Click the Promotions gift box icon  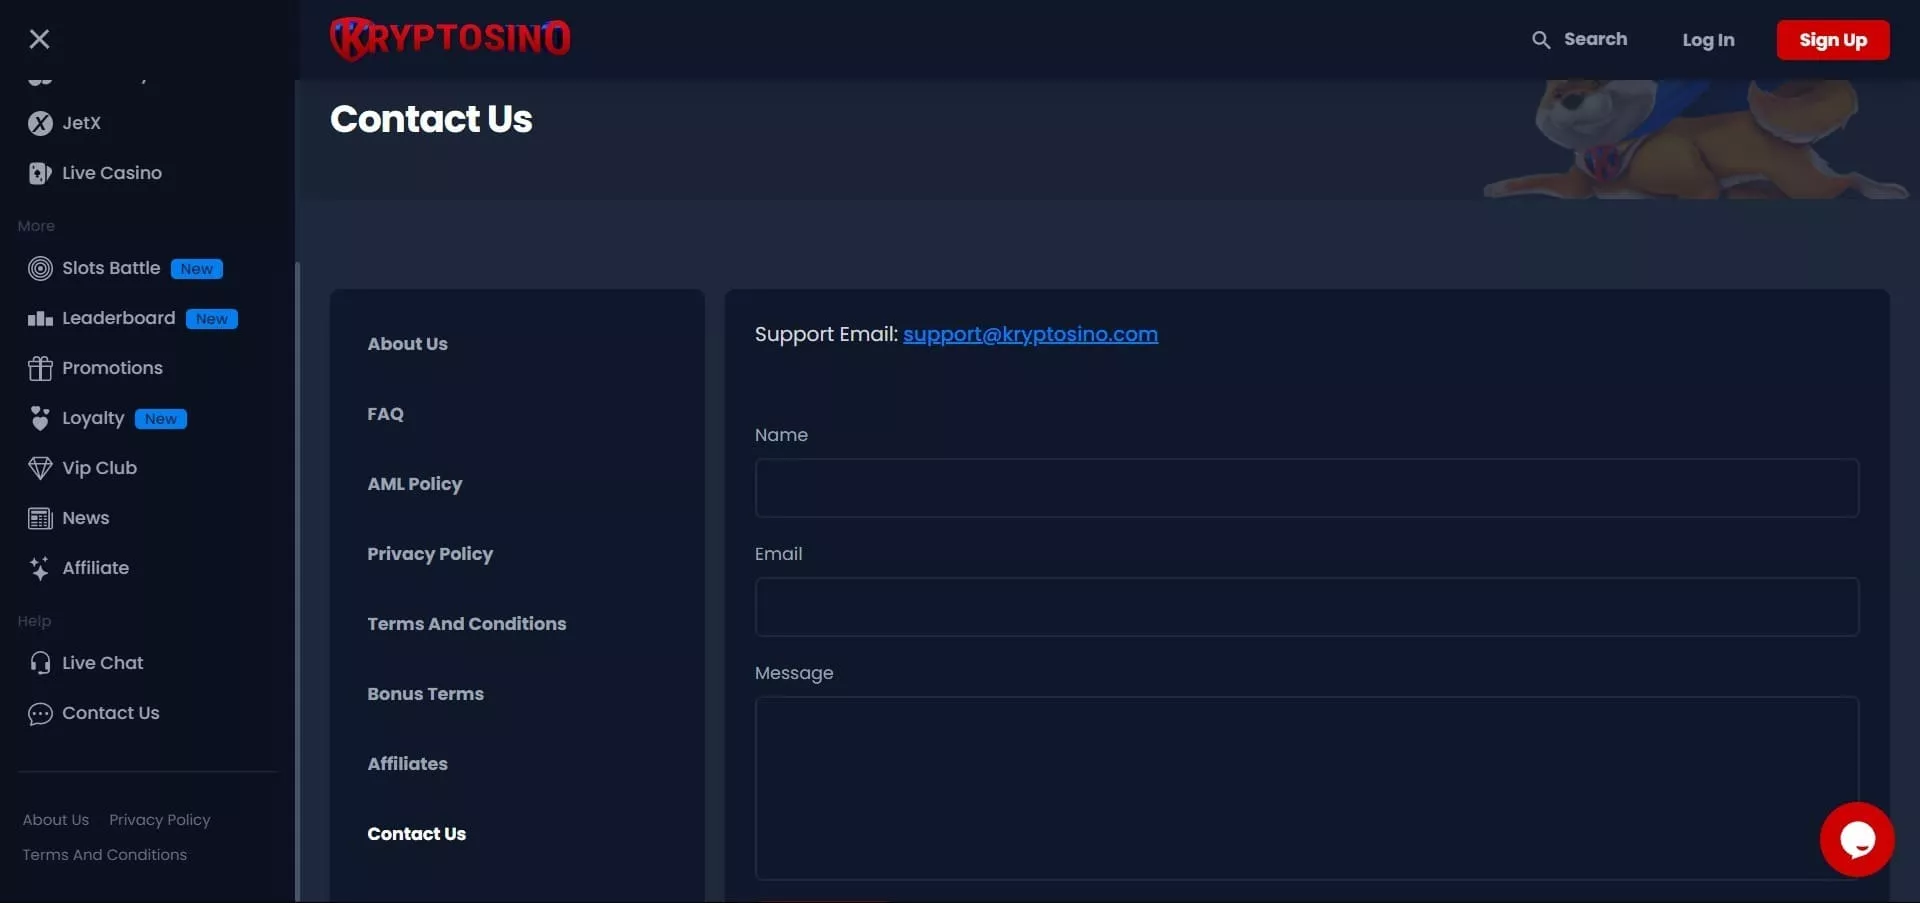pyautogui.click(x=40, y=368)
